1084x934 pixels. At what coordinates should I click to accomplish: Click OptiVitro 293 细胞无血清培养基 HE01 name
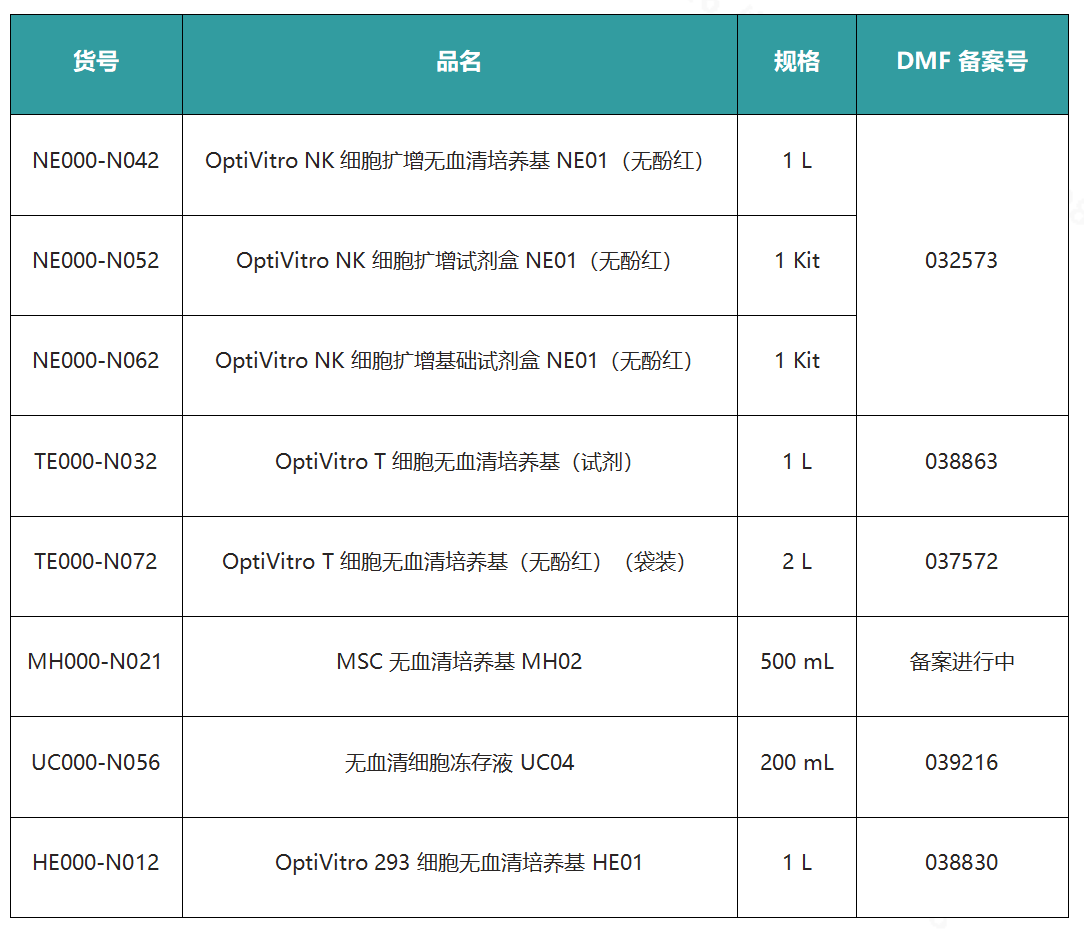tap(459, 863)
